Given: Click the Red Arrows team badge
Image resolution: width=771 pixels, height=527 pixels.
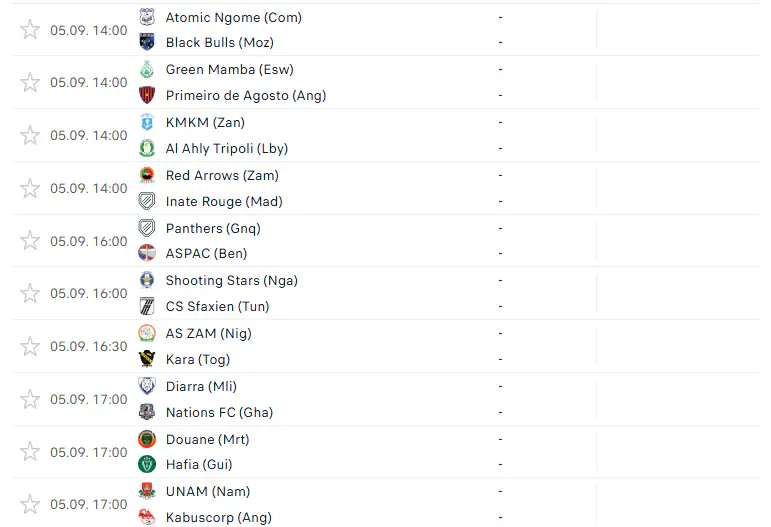Looking at the screenshot, I should pyautogui.click(x=147, y=175).
